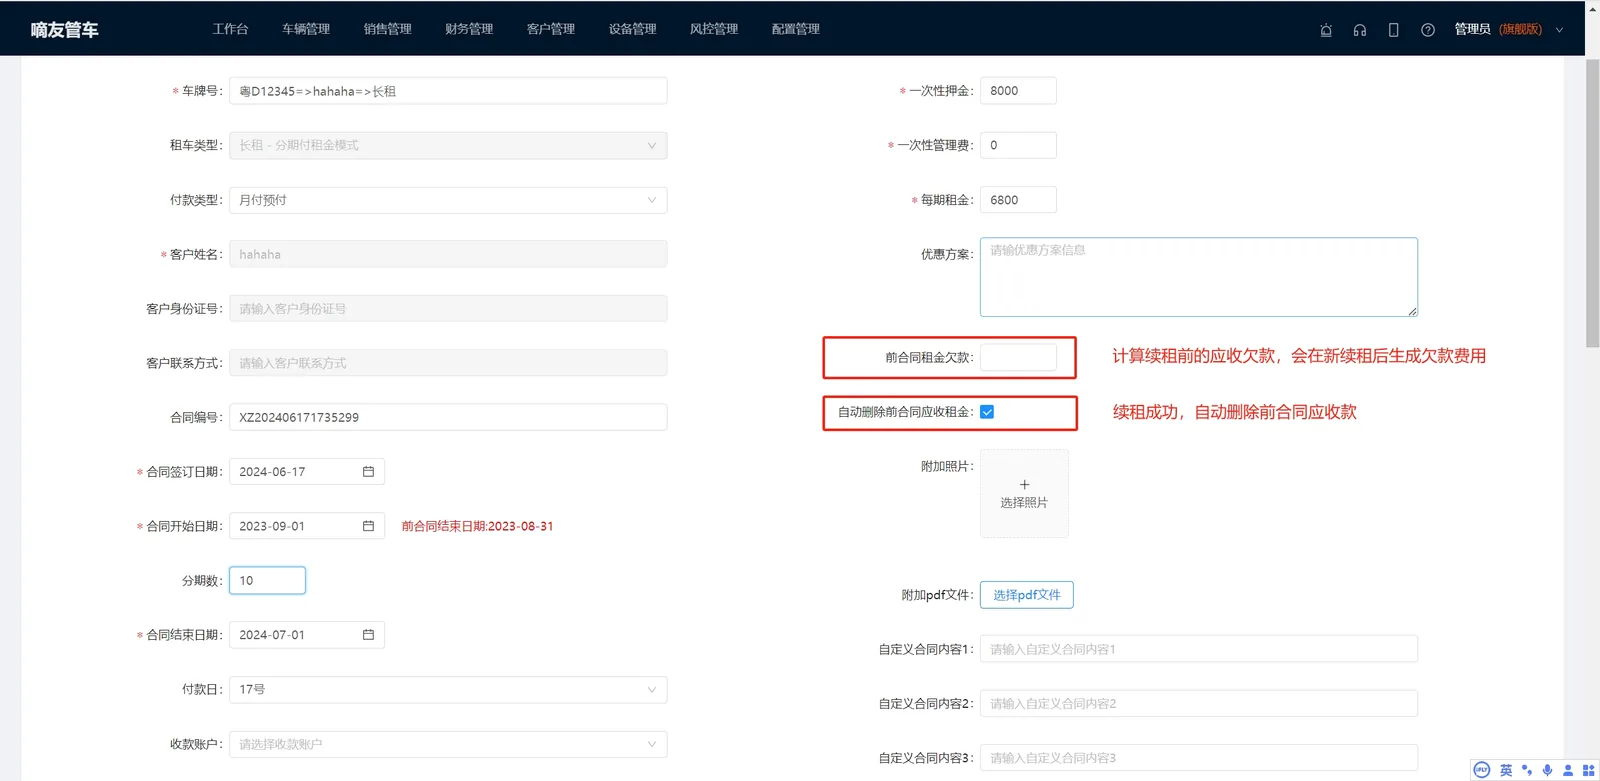Viewport: 1600px width, 781px height.
Task: Click the iFLY input method logo
Action: click(x=1482, y=770)
